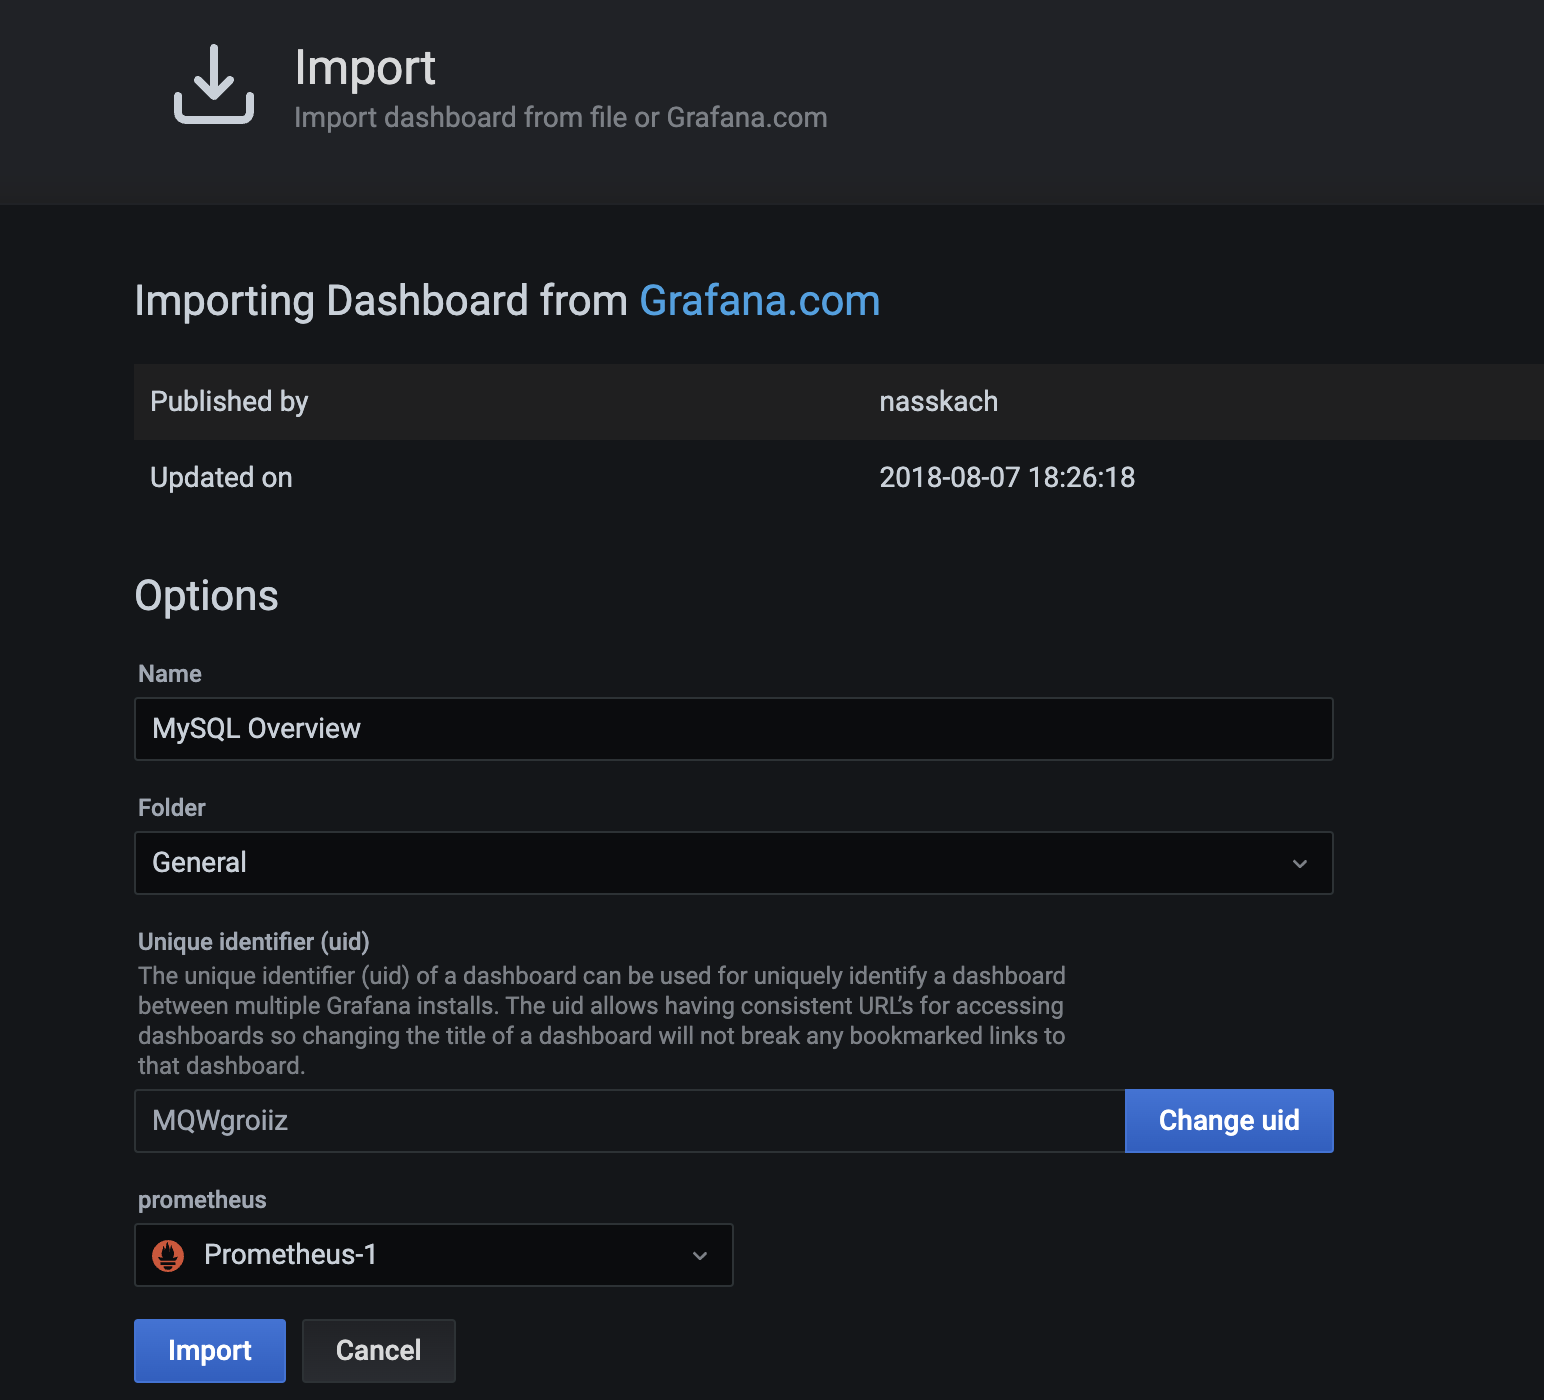
Task: Click the prometheus field label
Action: [202, 1200]
